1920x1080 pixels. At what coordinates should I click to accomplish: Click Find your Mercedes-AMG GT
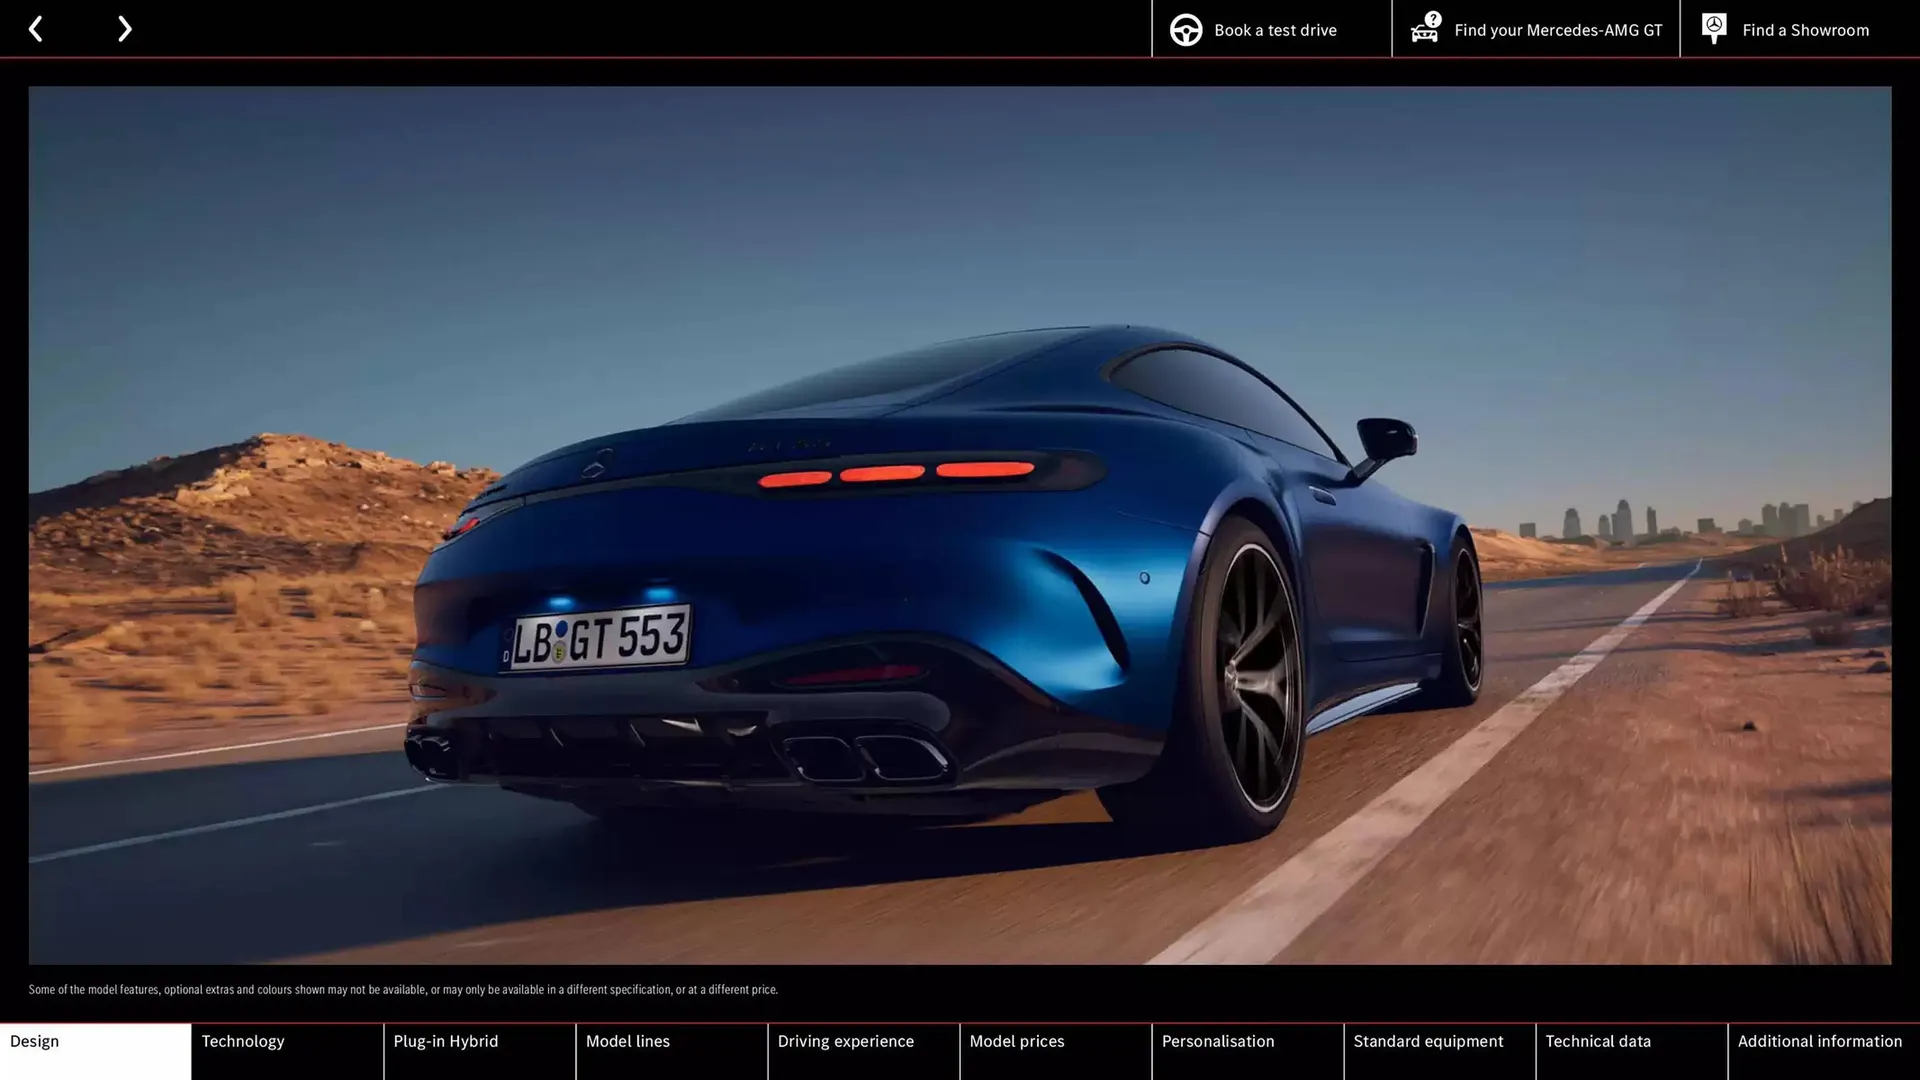(1557, 29)
